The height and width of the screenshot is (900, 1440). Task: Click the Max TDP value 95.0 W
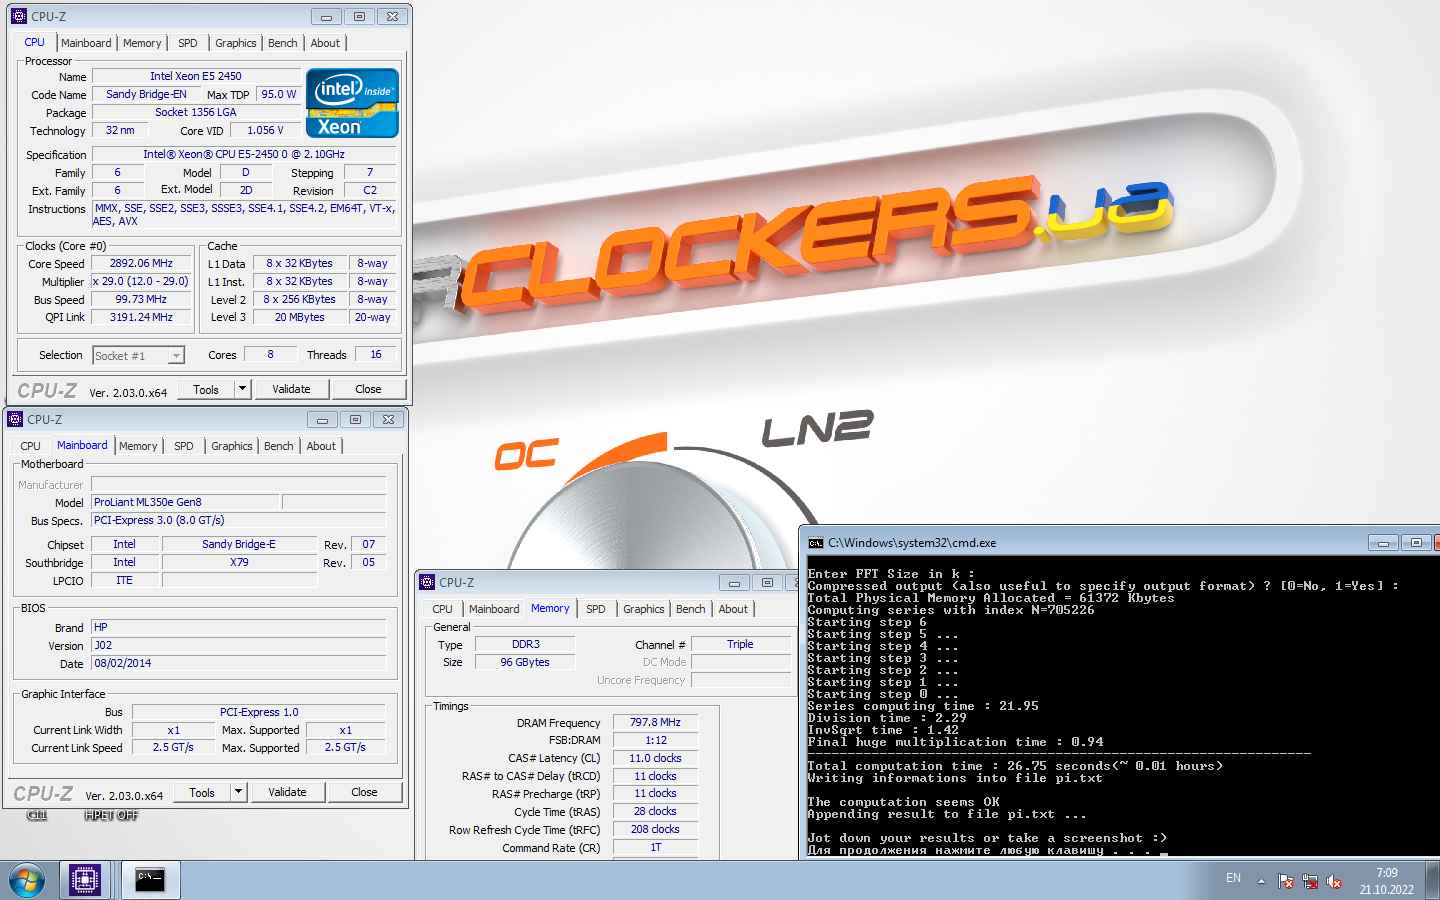[x=279, y=94]
